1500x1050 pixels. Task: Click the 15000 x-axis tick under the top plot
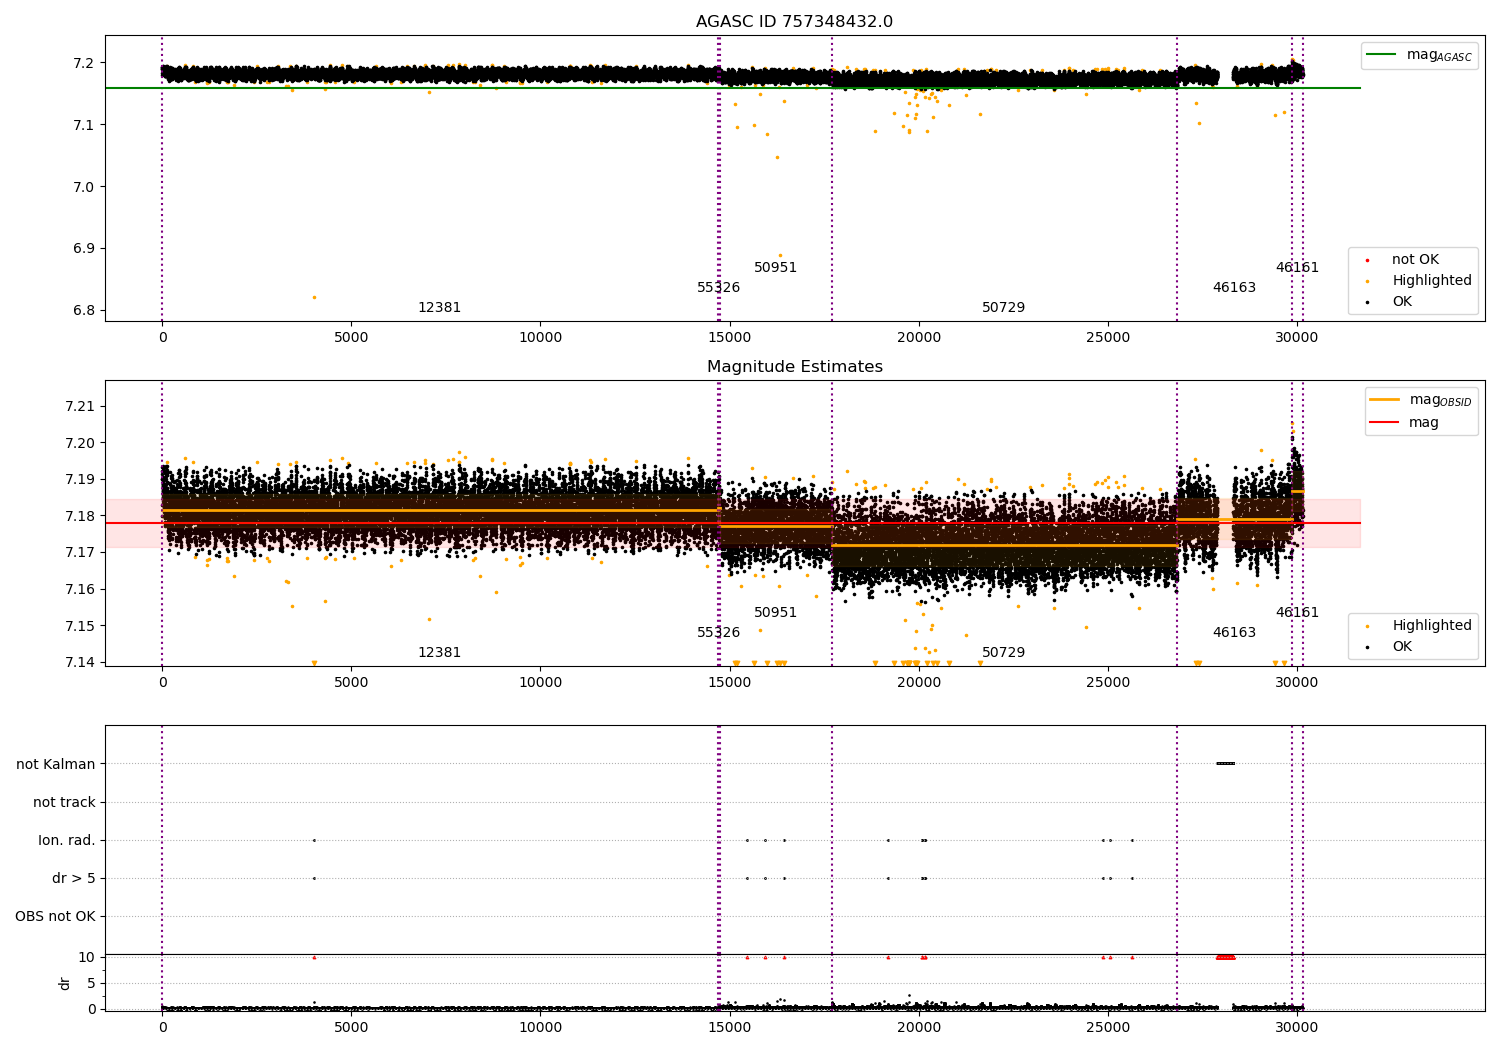pos(729,338)
